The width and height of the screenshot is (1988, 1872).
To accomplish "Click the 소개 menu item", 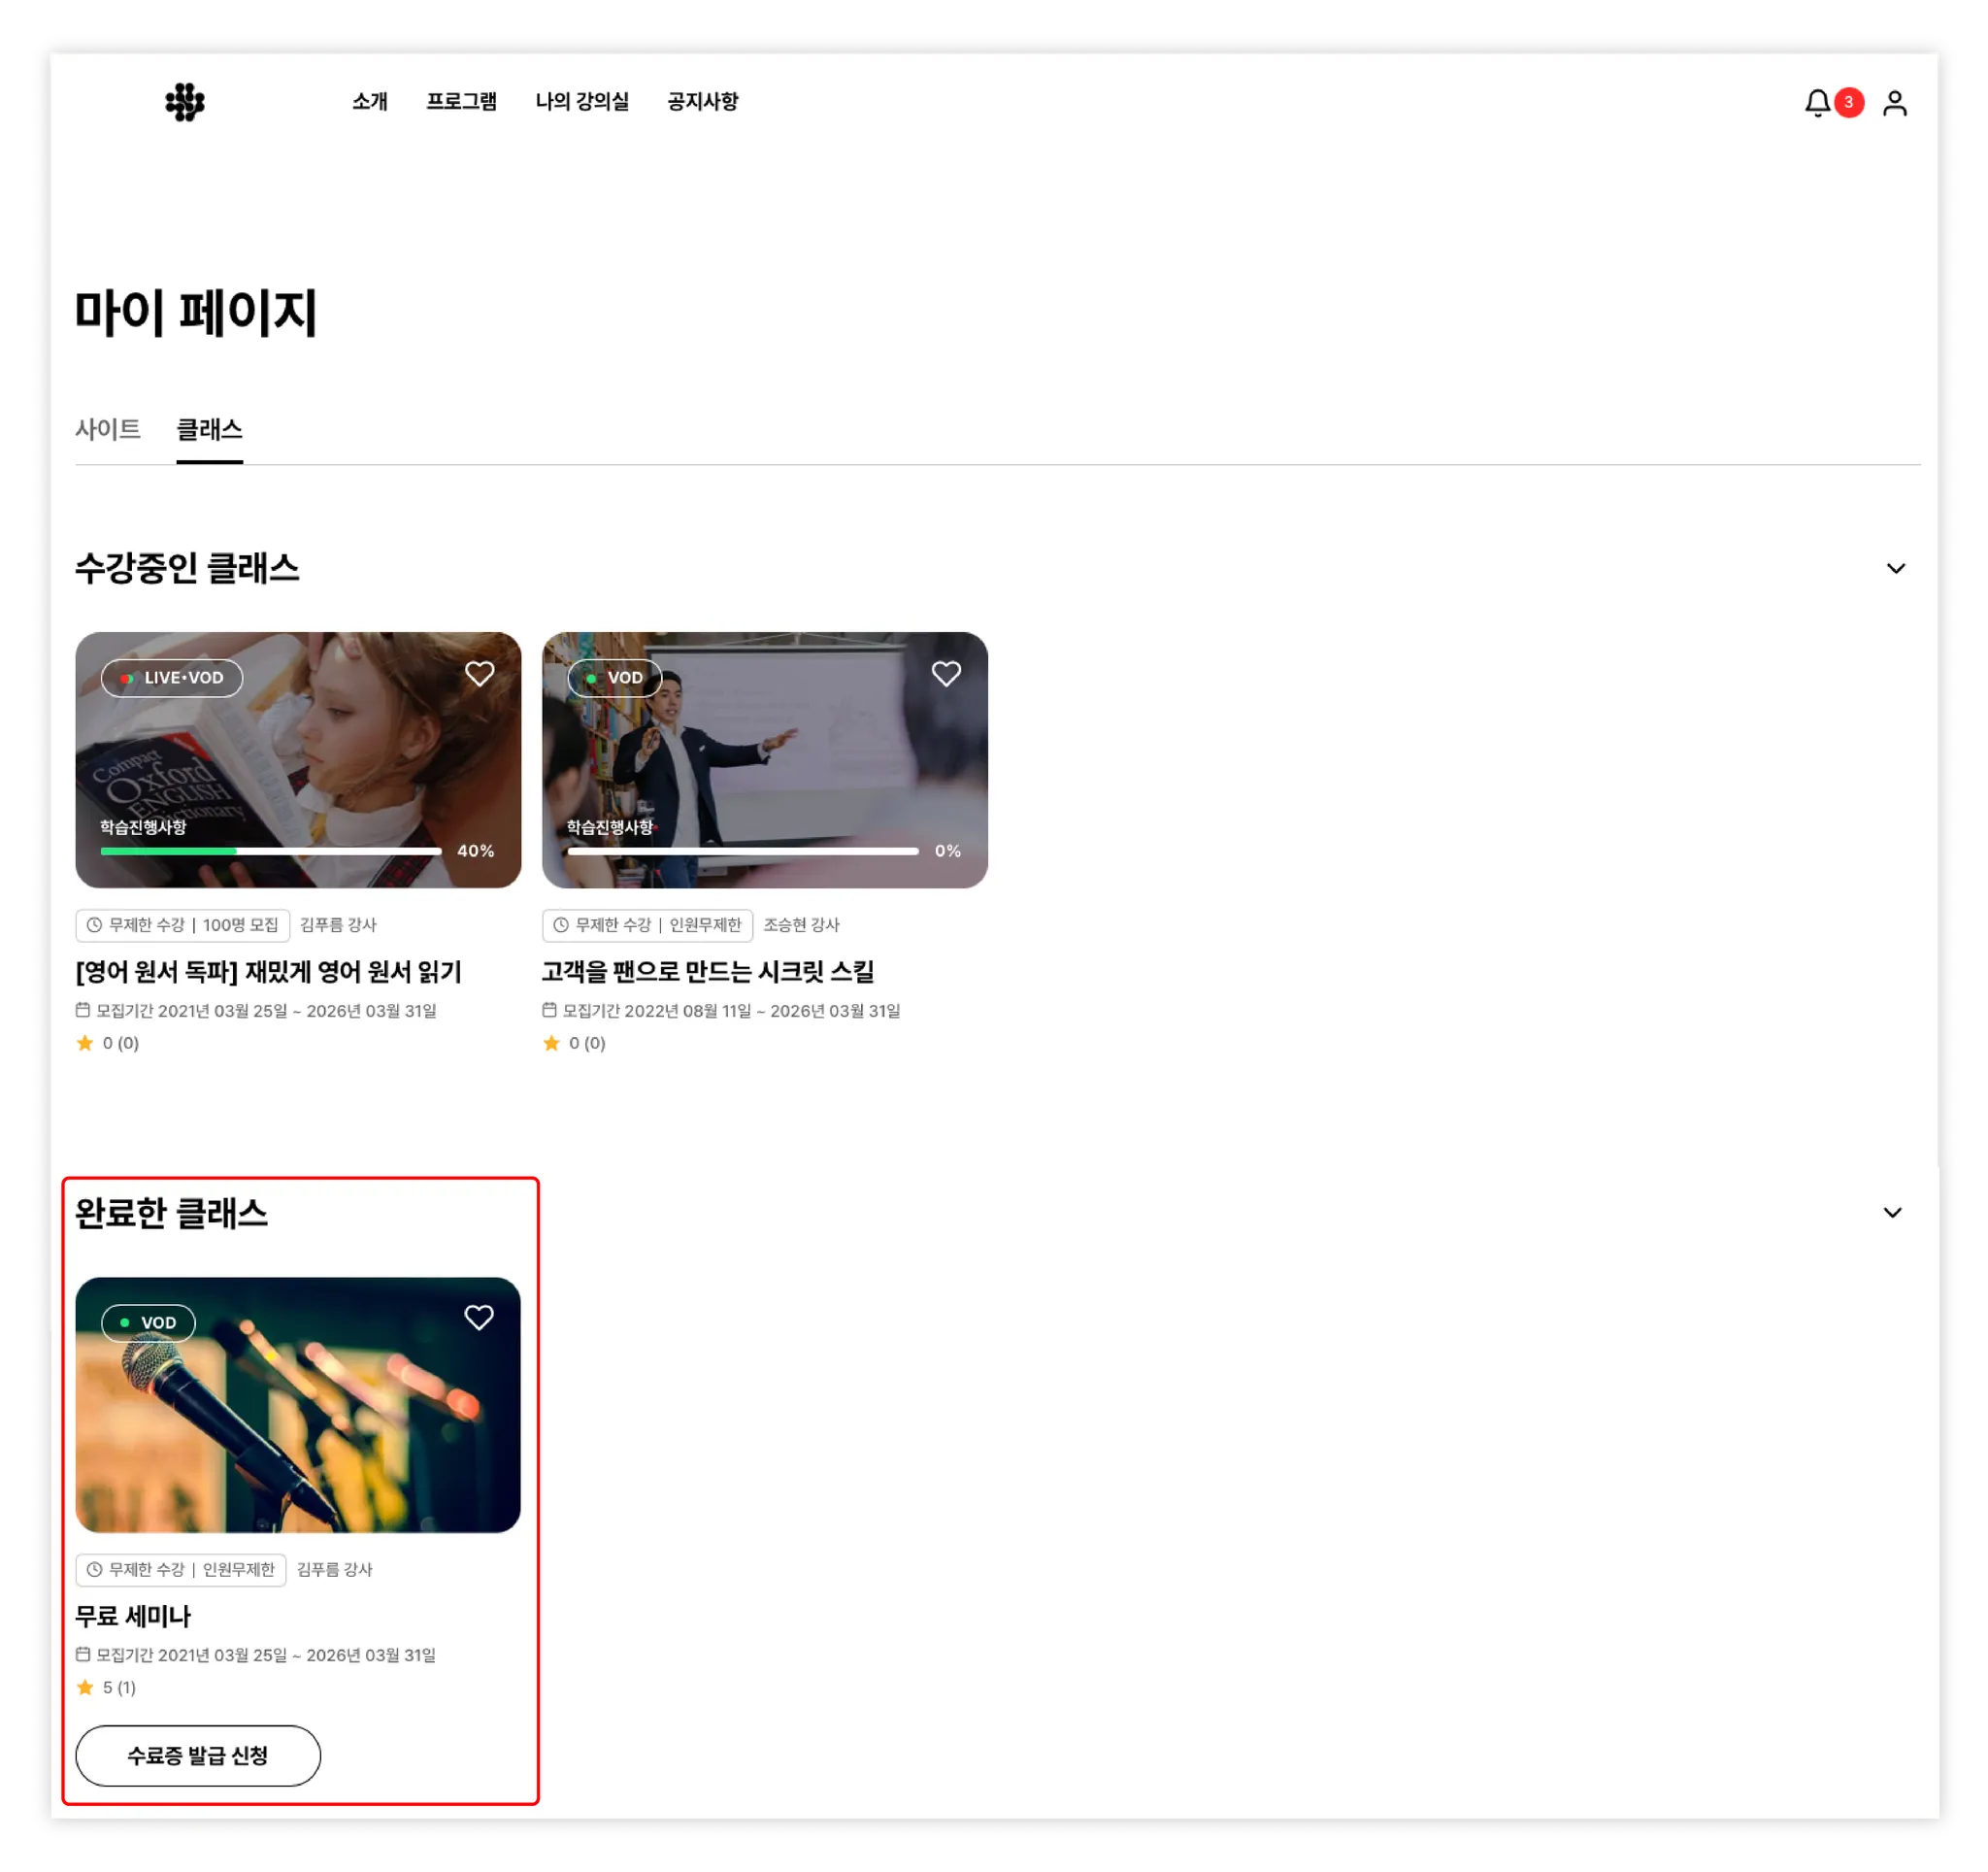I will tap(369, 102).
